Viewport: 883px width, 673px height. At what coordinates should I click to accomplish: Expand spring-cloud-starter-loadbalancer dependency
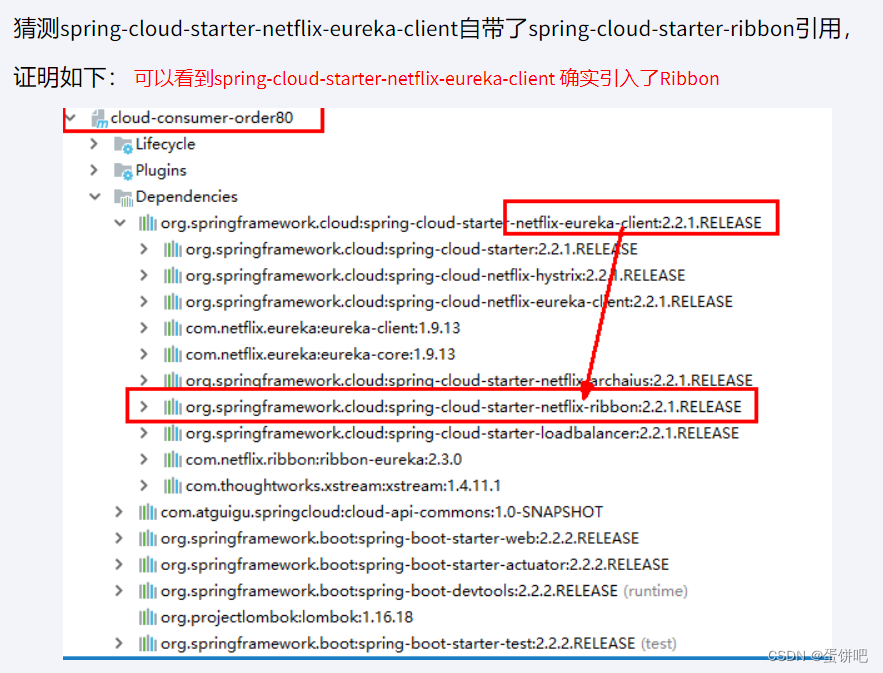click(144, 433)
